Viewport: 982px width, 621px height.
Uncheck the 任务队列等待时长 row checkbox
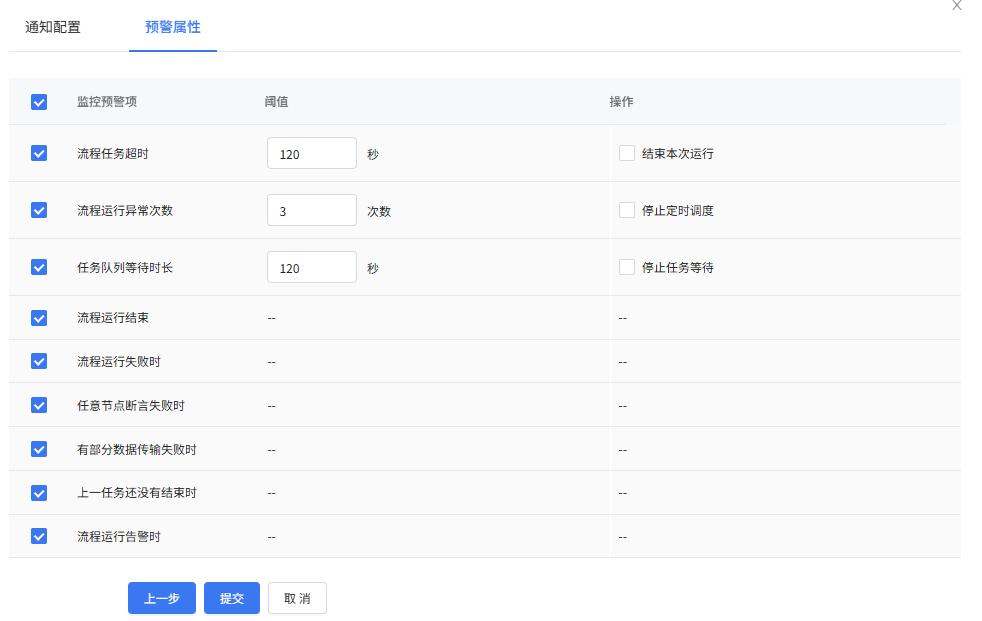click(x=39, y=267)
